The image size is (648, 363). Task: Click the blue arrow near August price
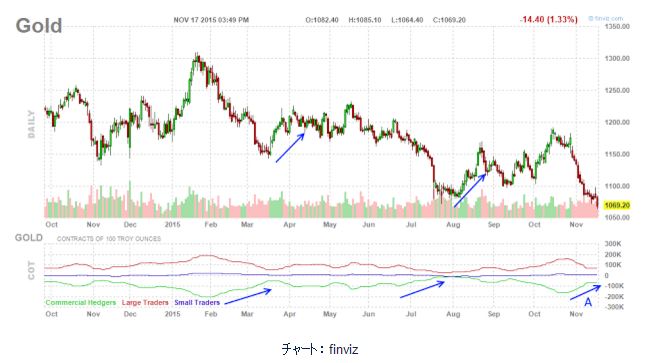(470, 191)
